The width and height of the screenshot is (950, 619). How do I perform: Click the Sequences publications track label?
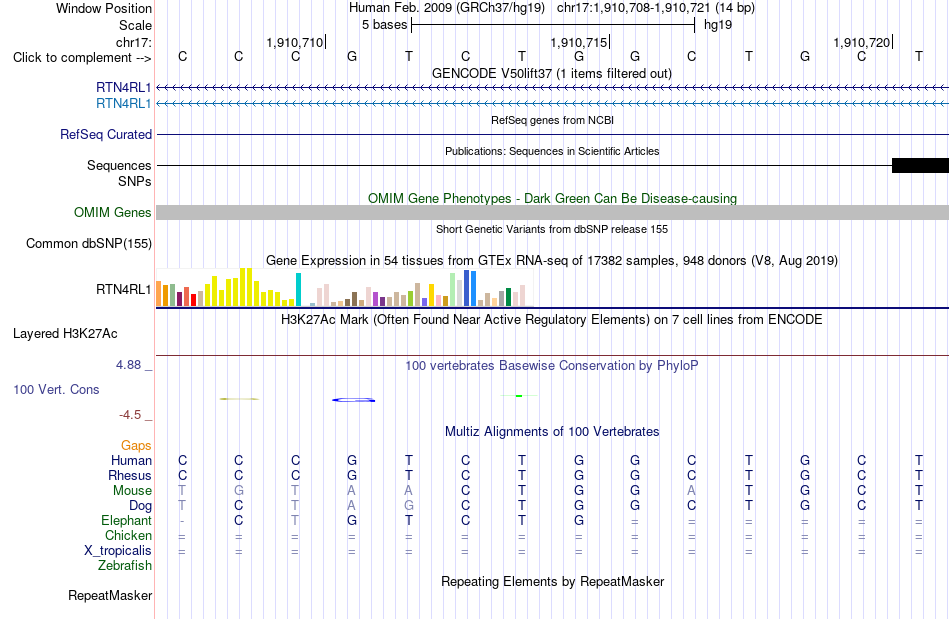119,165
